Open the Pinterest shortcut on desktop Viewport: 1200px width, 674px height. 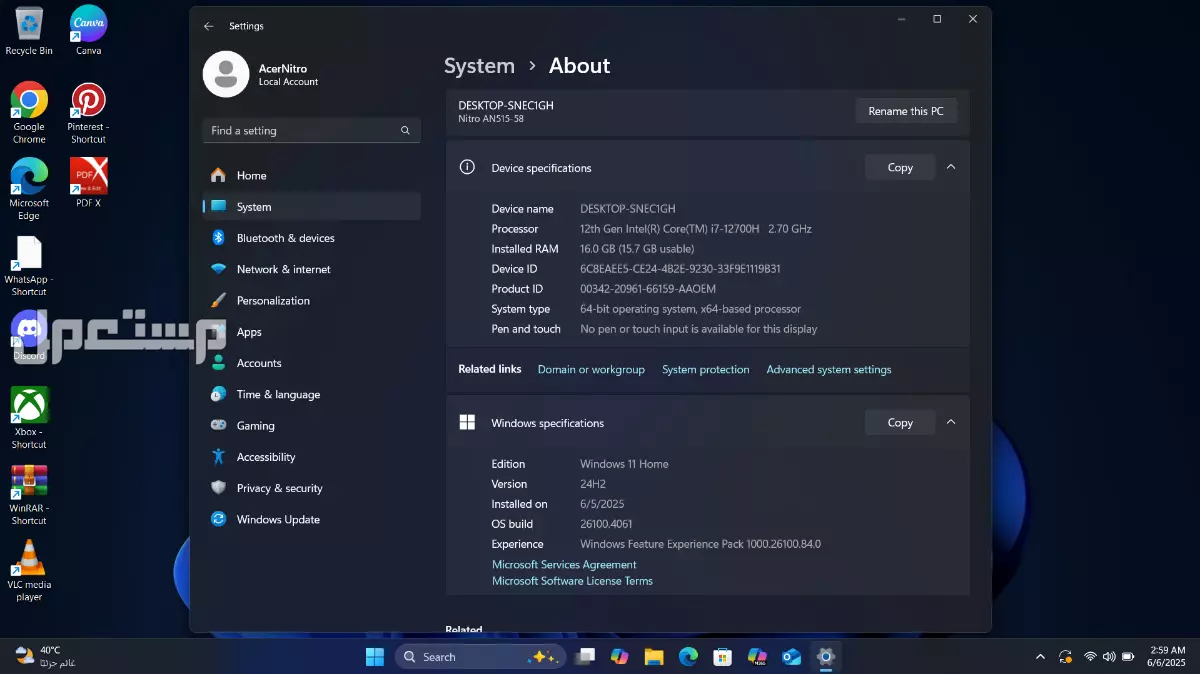[x=88, y=112]
